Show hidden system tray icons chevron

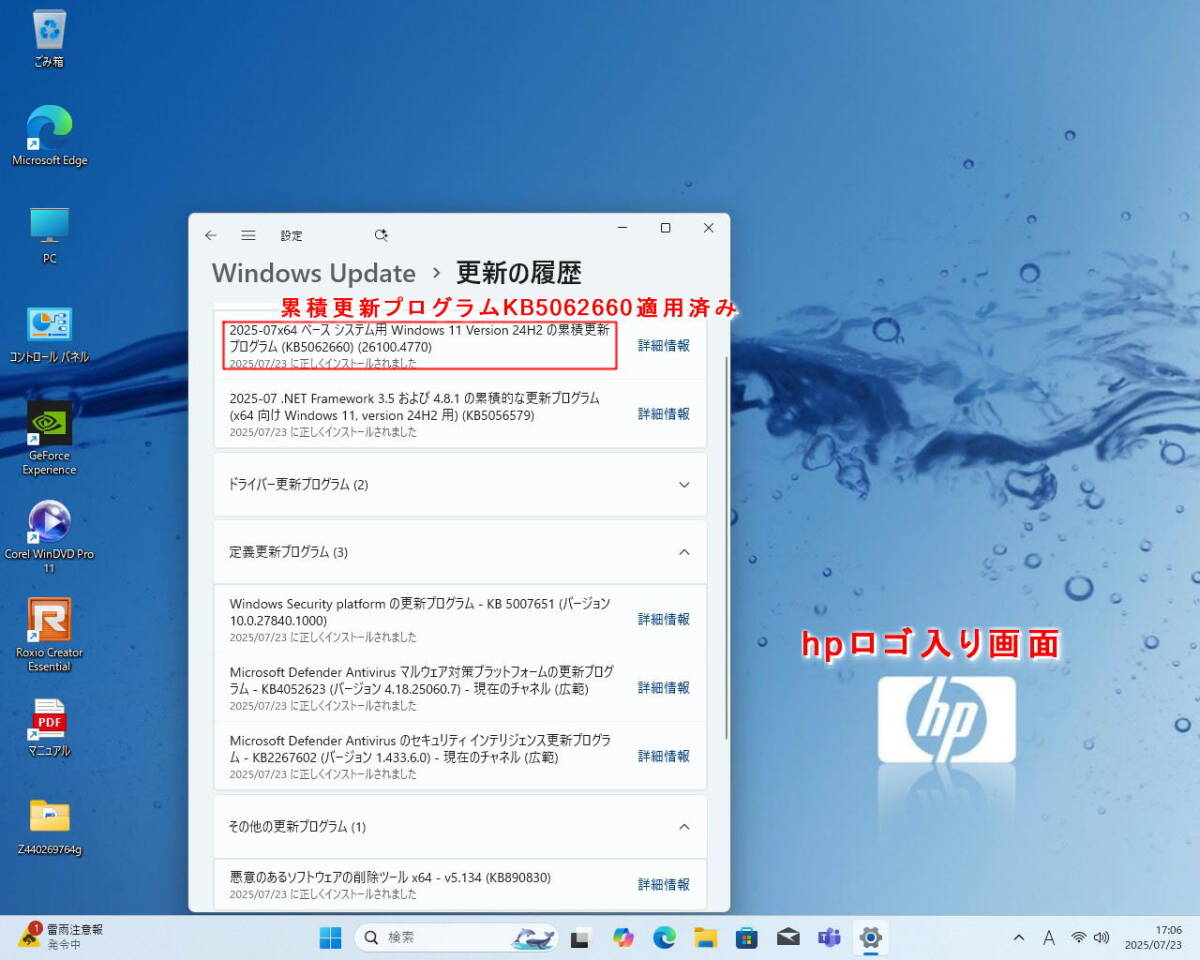coord(1019,937)
